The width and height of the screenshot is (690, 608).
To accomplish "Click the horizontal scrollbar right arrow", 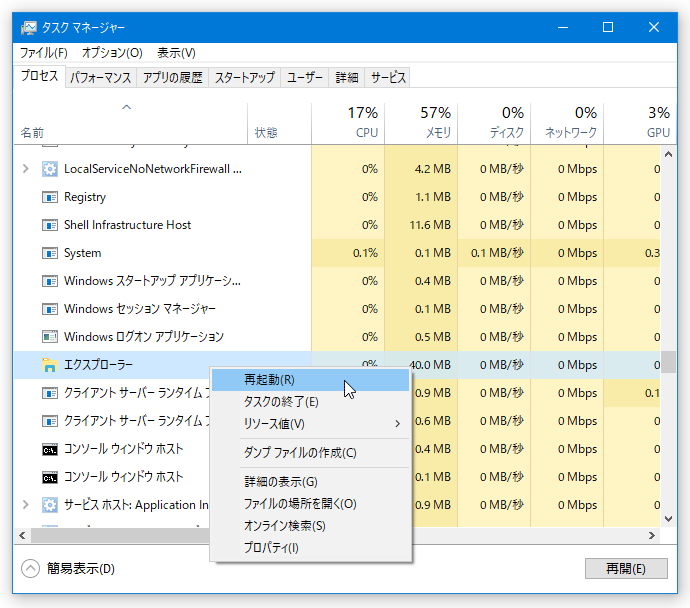I will 652,535.
